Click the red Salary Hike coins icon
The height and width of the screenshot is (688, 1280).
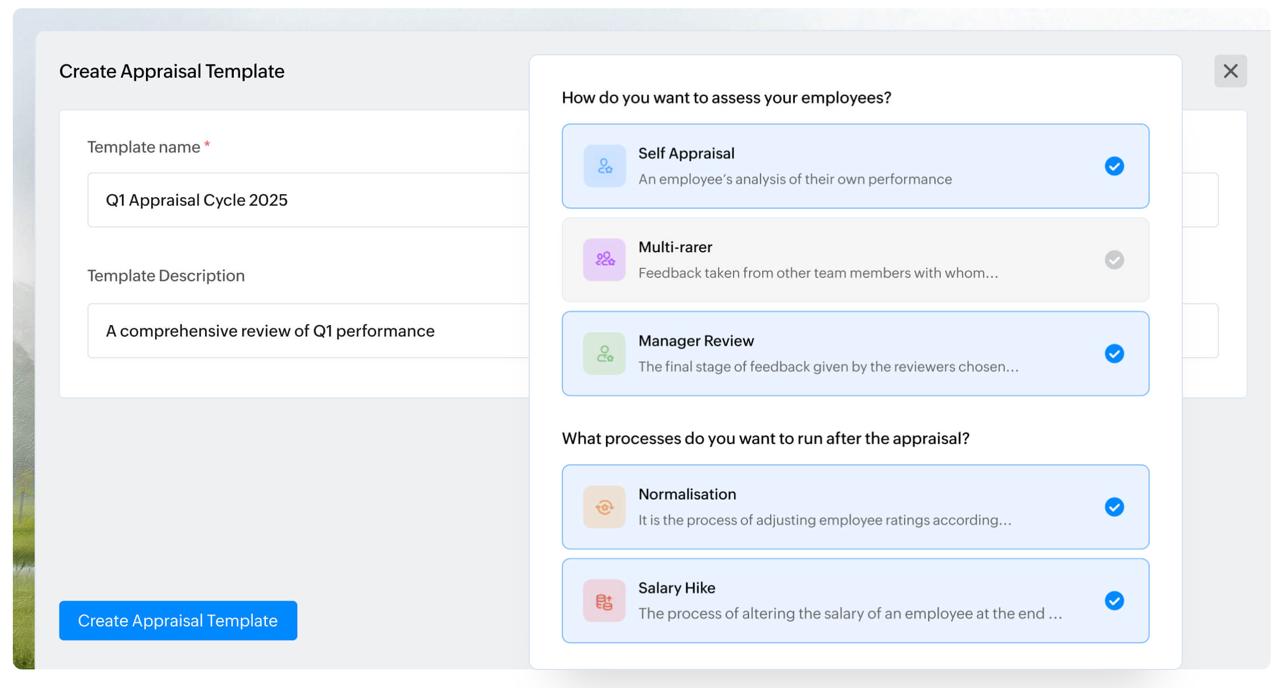point(604,601)
